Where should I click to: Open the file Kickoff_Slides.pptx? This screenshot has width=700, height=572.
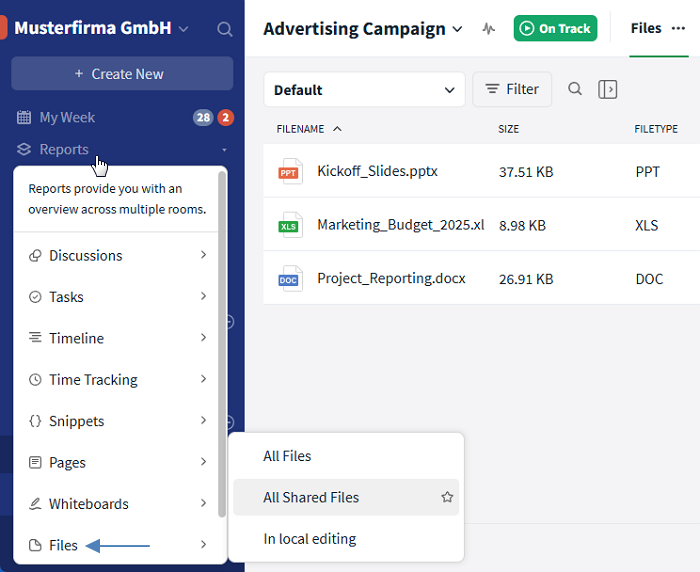click(377, 171)
